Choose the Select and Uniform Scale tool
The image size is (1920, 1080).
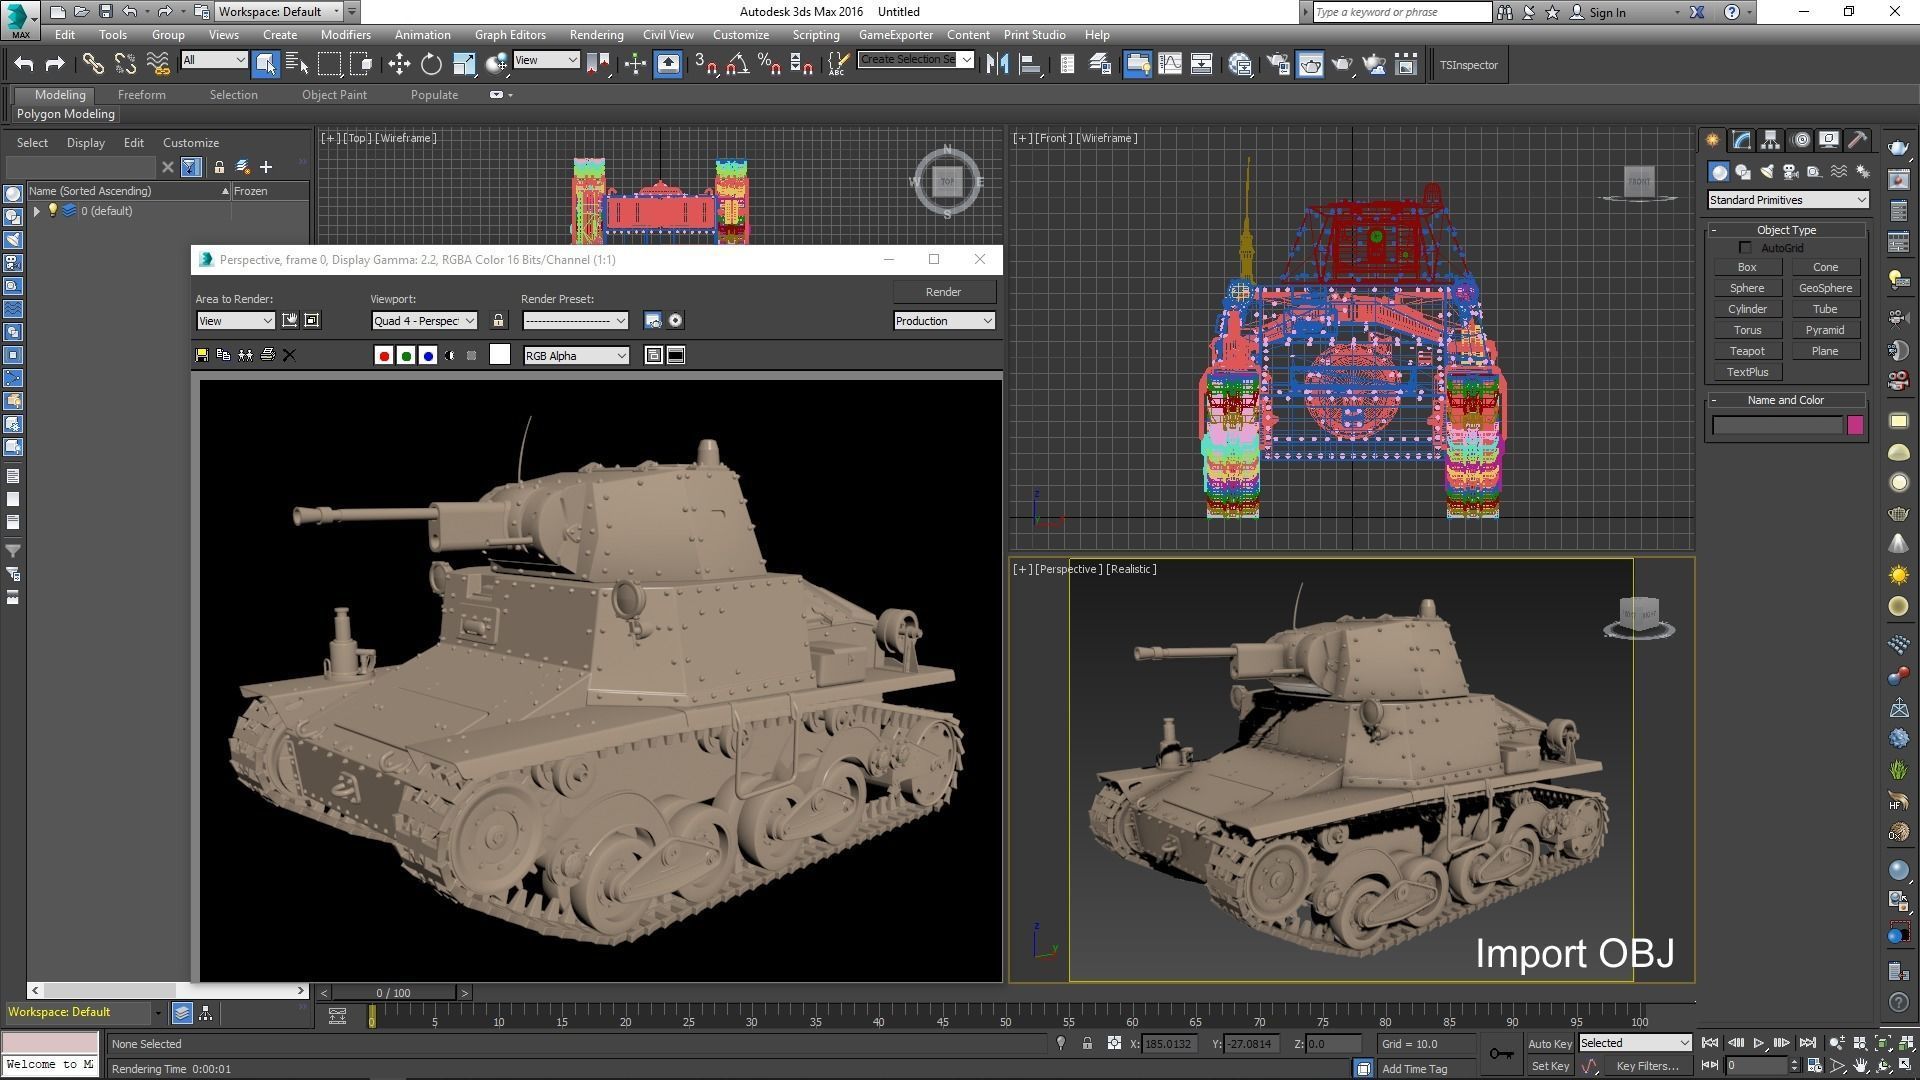464,64
